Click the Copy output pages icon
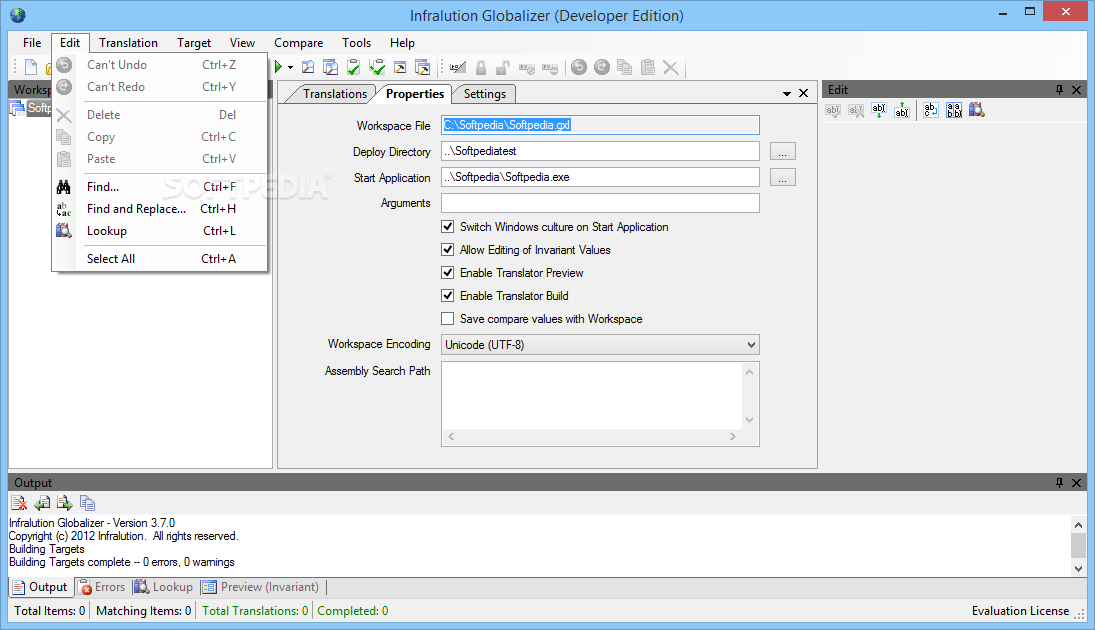Image resolution: width=1095 pixels, height=630 pixels. pos(87,502)
